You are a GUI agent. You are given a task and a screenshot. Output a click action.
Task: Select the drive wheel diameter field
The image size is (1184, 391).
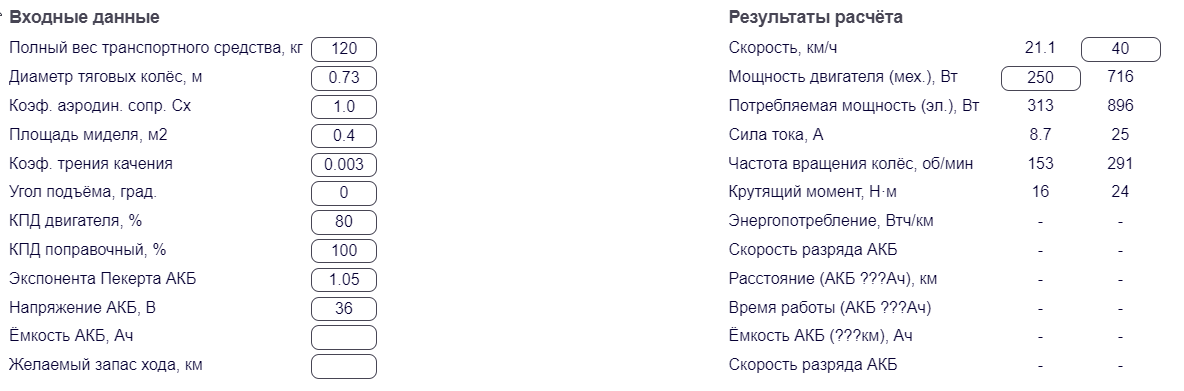pyautogui.click(x=344, y=78)
